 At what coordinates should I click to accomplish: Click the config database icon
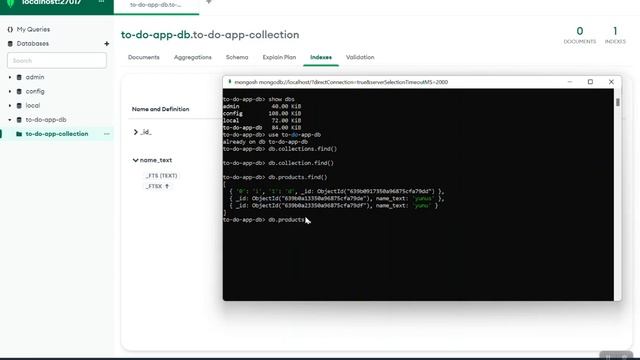[19, 91]
